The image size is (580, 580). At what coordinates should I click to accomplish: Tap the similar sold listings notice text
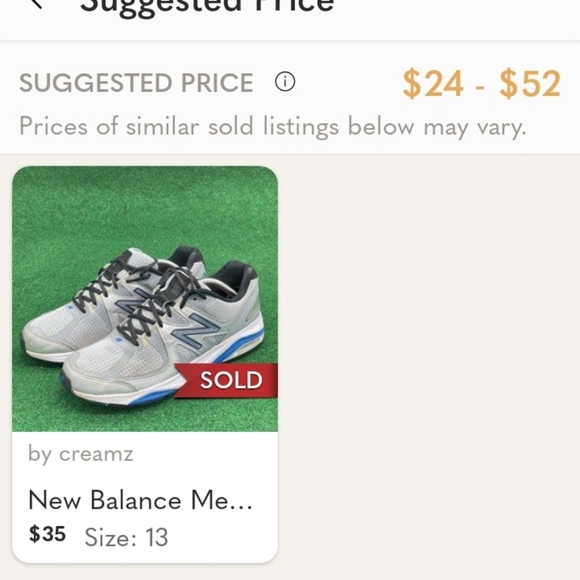click(x=273, y=127)
